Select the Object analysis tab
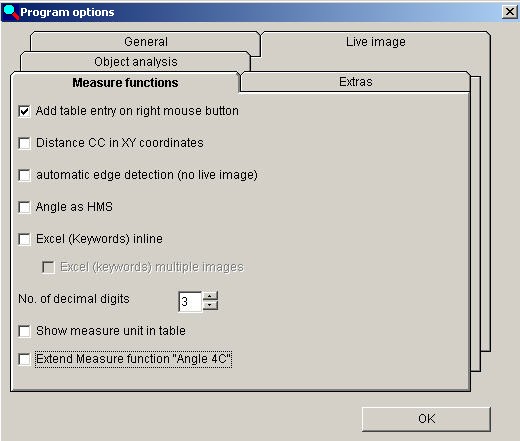The width and height of the screenshot is (520, 441). (136, 62)
